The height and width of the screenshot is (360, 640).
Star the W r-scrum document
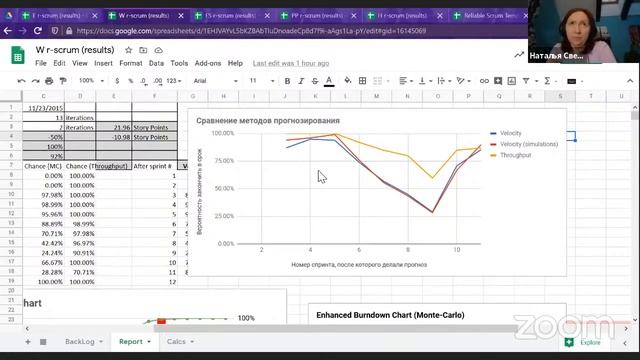click(129, 50)
